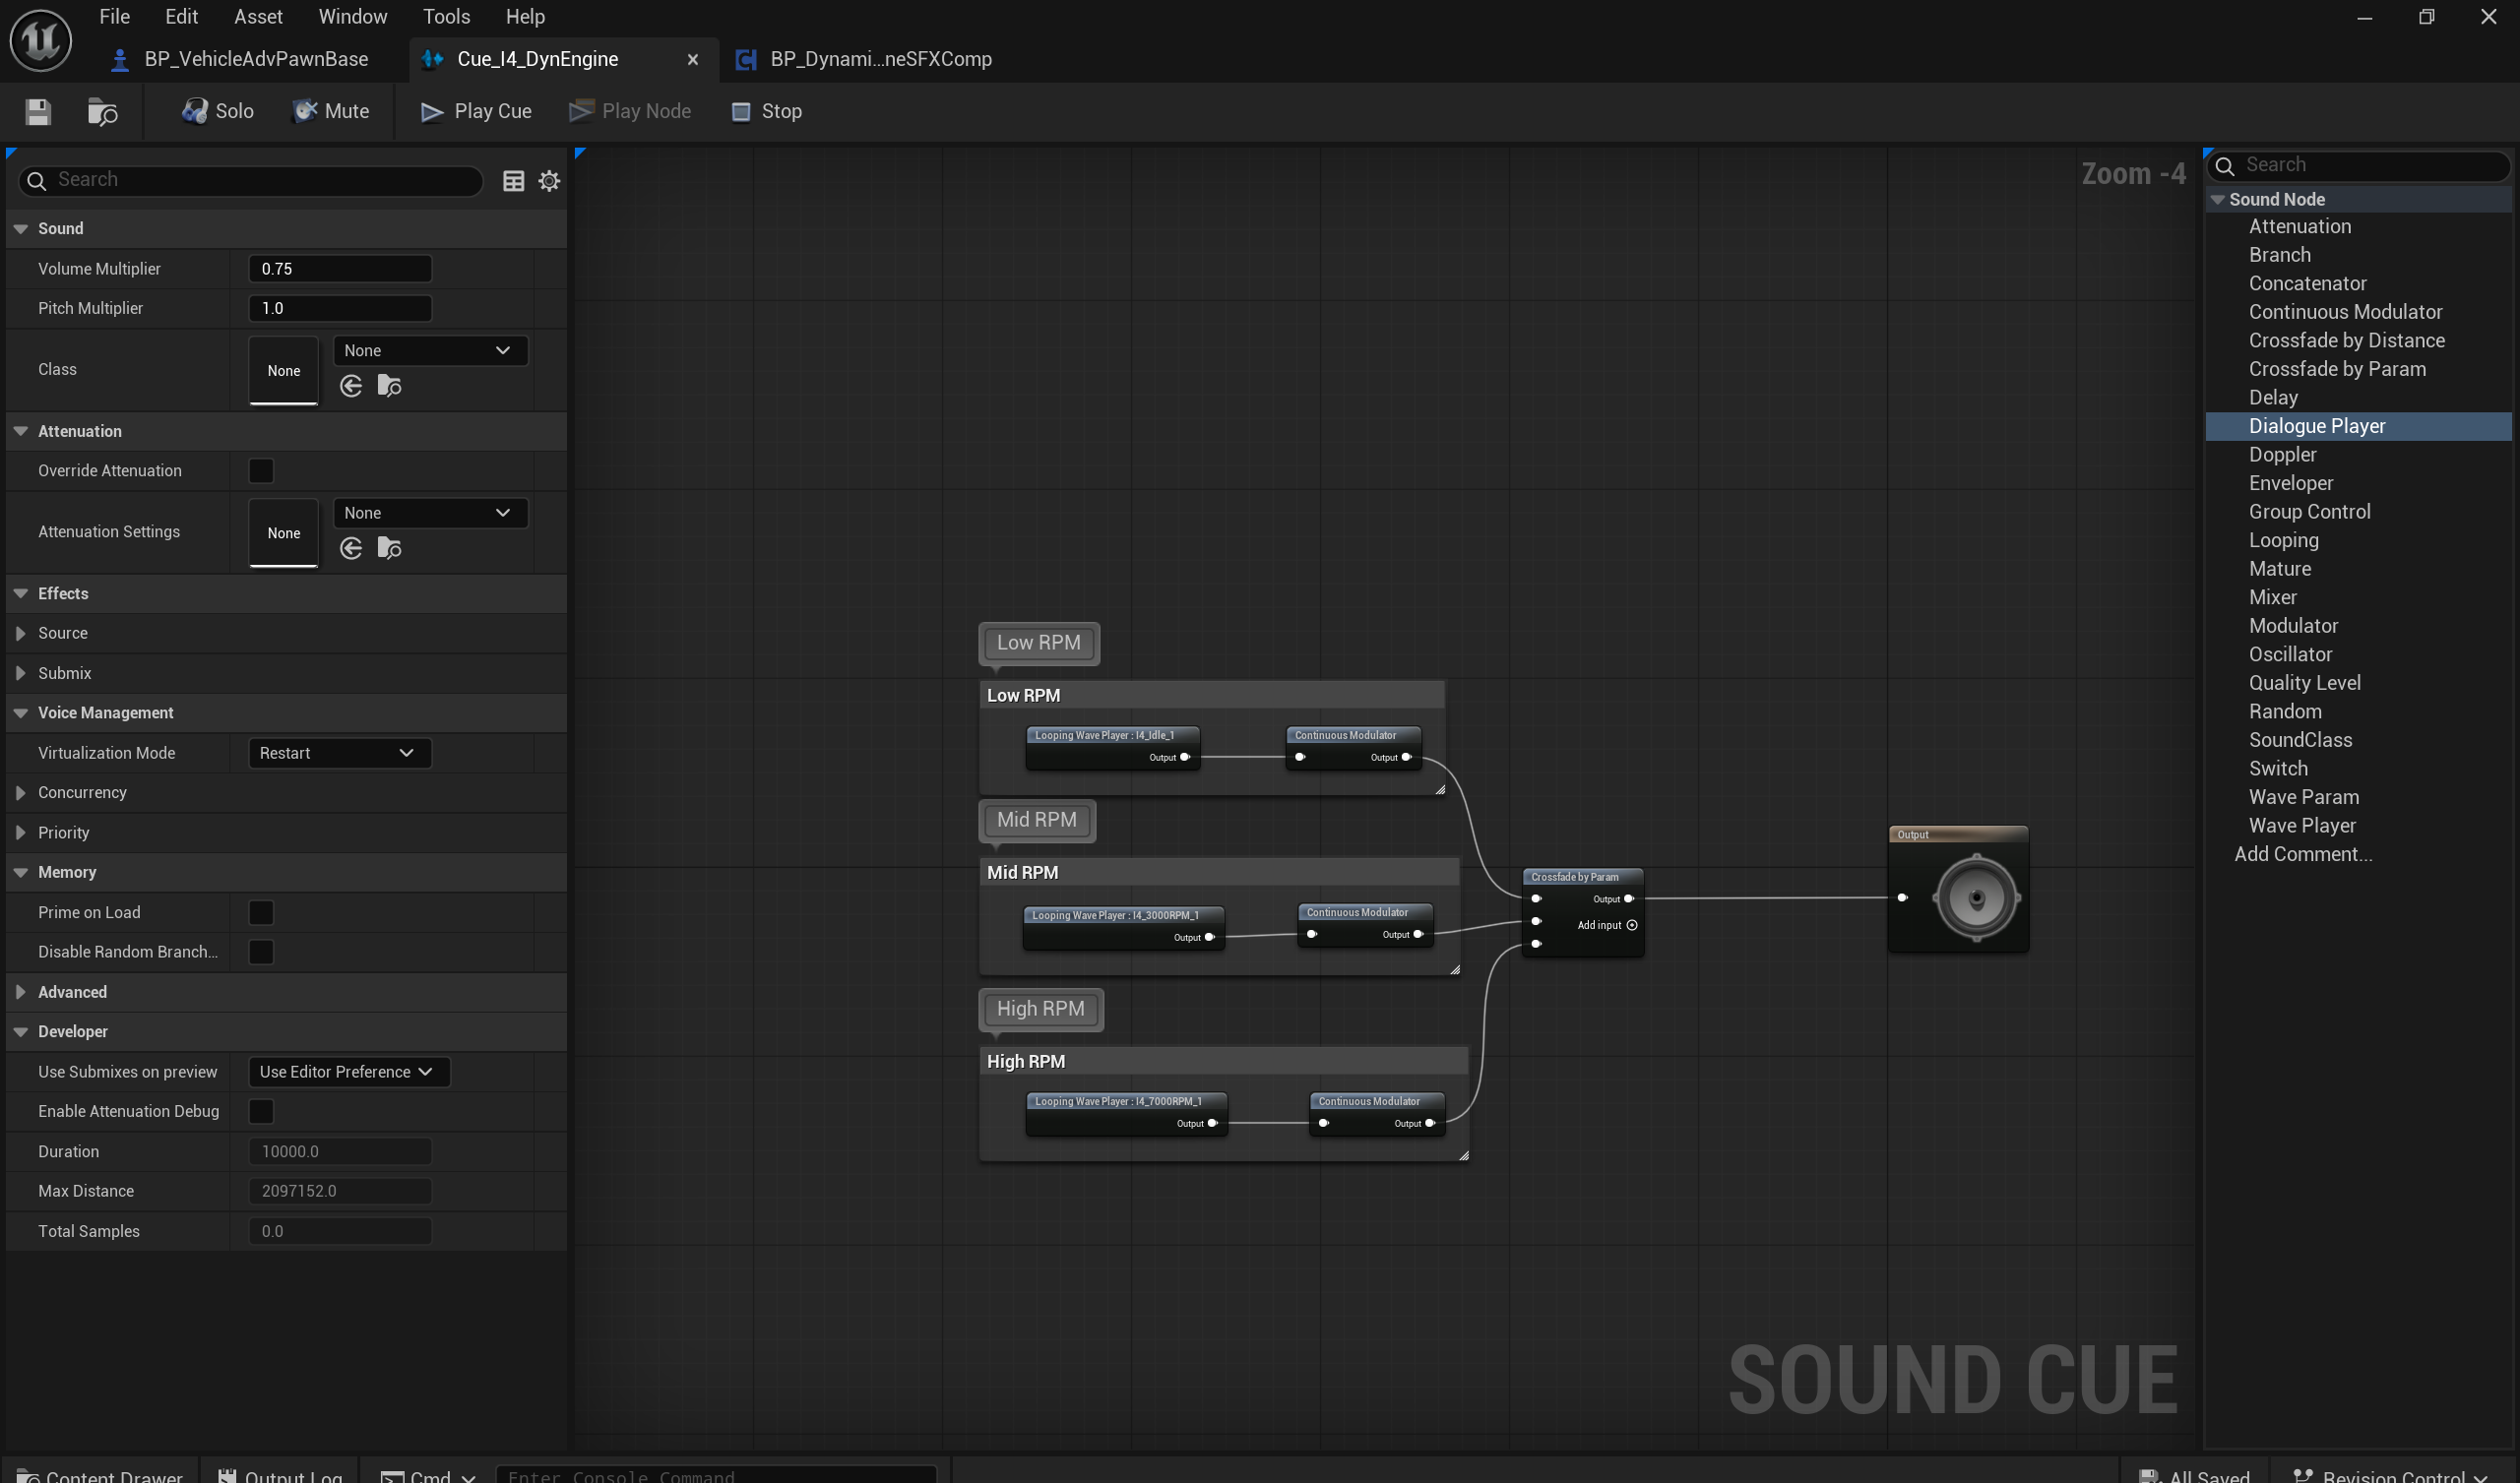This screenshot has width=2520, height=1483.
Task: Open the Class None dropdown
Action: point(430,351)
